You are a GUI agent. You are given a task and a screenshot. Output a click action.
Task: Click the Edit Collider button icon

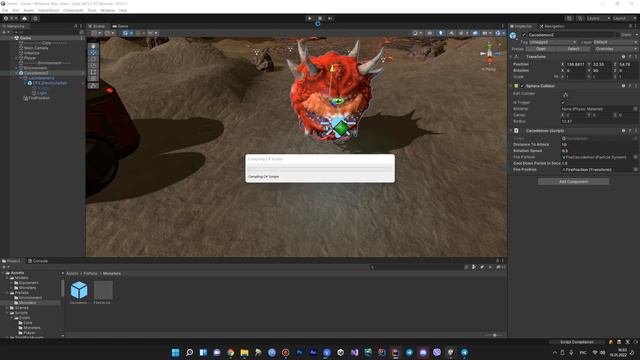pyautogui.click(x=566, y=94)
